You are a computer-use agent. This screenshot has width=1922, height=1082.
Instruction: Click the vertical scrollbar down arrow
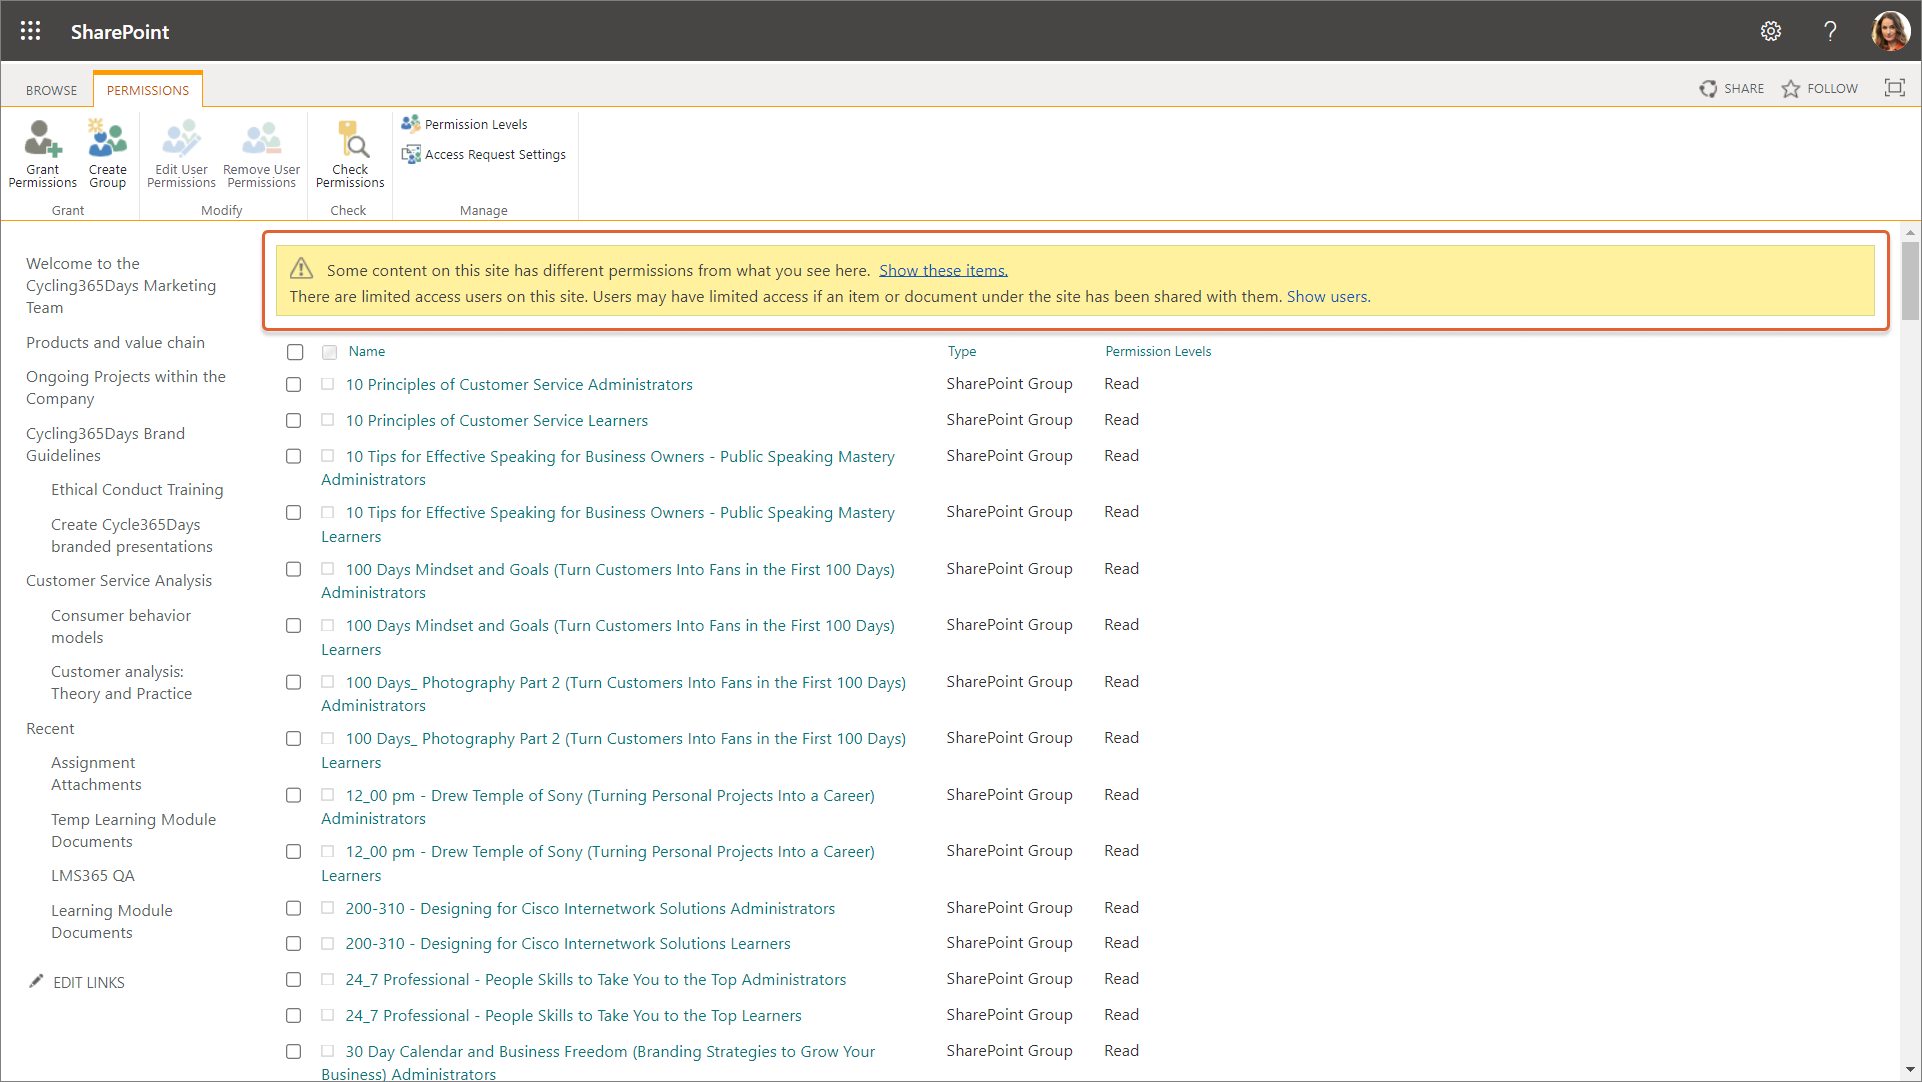pos(1910,1070)
